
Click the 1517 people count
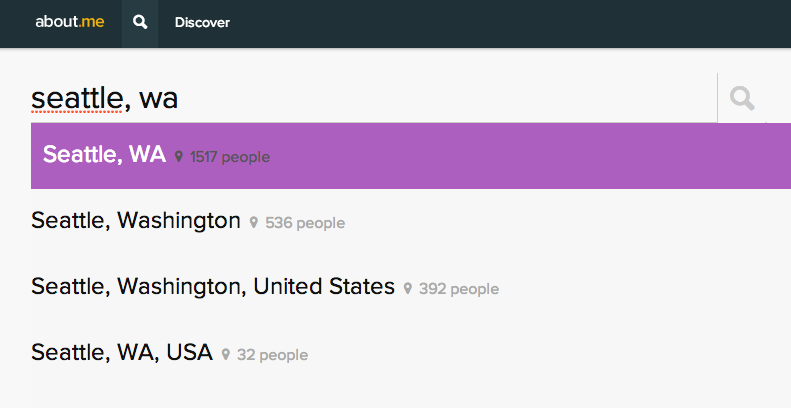click(230, 157)
